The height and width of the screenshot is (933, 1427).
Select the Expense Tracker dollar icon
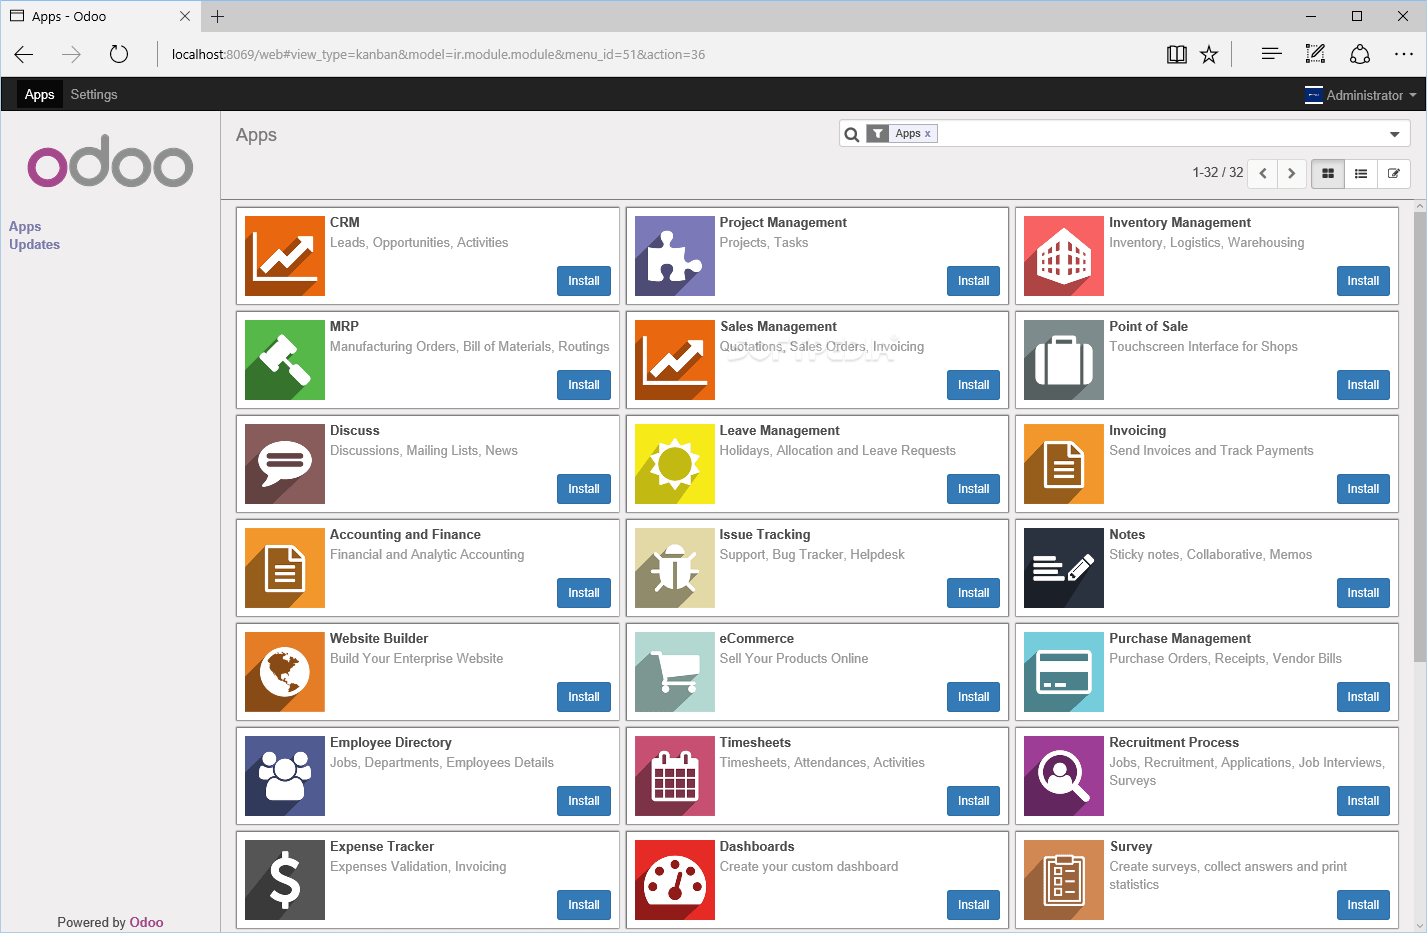(x=284, y=879)
